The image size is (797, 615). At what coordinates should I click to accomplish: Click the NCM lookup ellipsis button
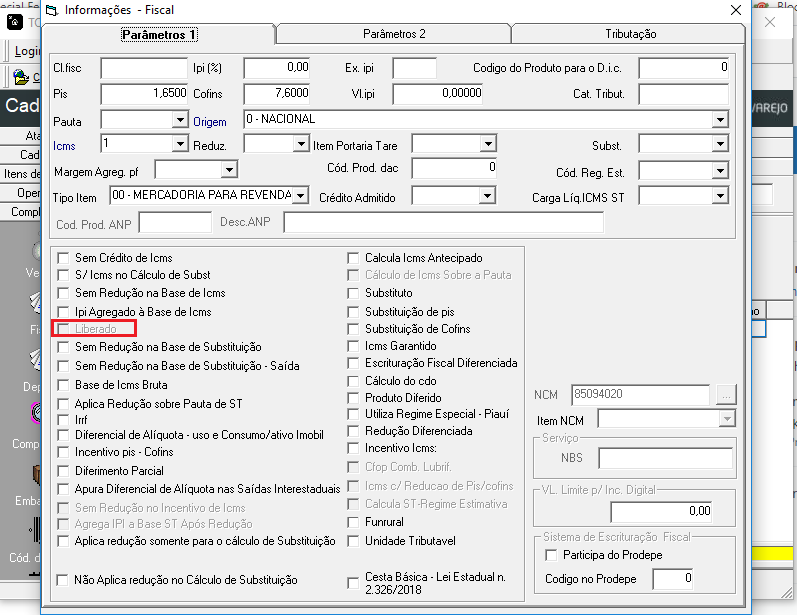pos(726,394)
